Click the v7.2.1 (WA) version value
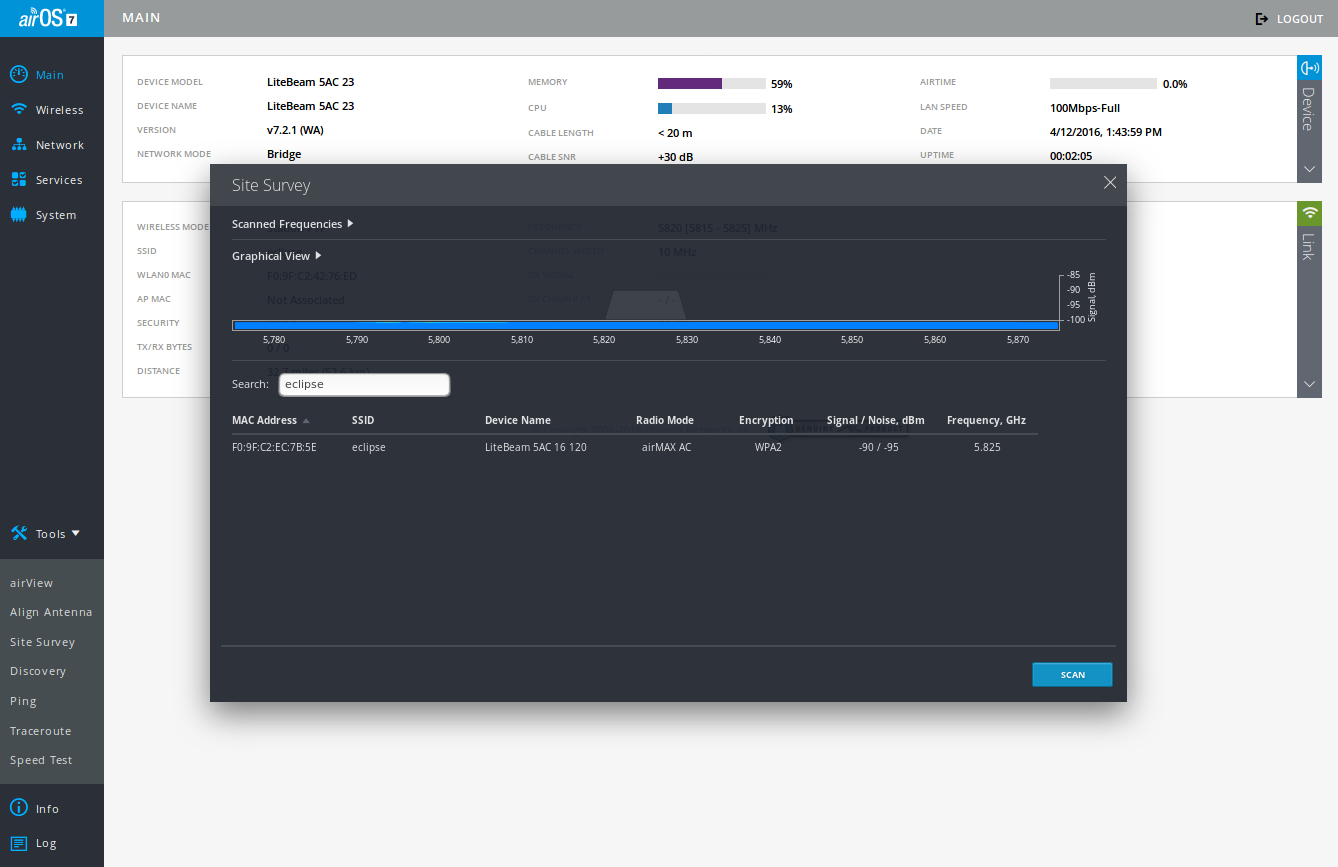The image size is (1338, 867). [295, 130]
